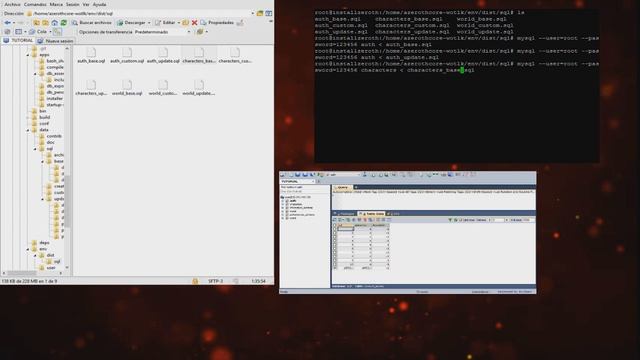Screen dimensions: 640x360
Task: Open the Editar dropdown arrow
Action: [179, 23]
